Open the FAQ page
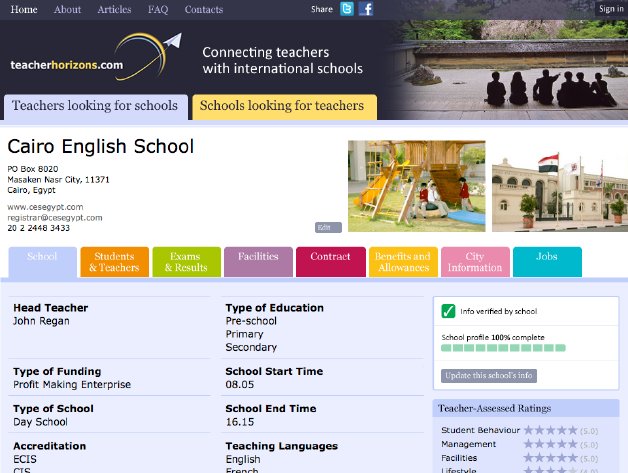This screenshot has height=473, width=628. point(158,9)
